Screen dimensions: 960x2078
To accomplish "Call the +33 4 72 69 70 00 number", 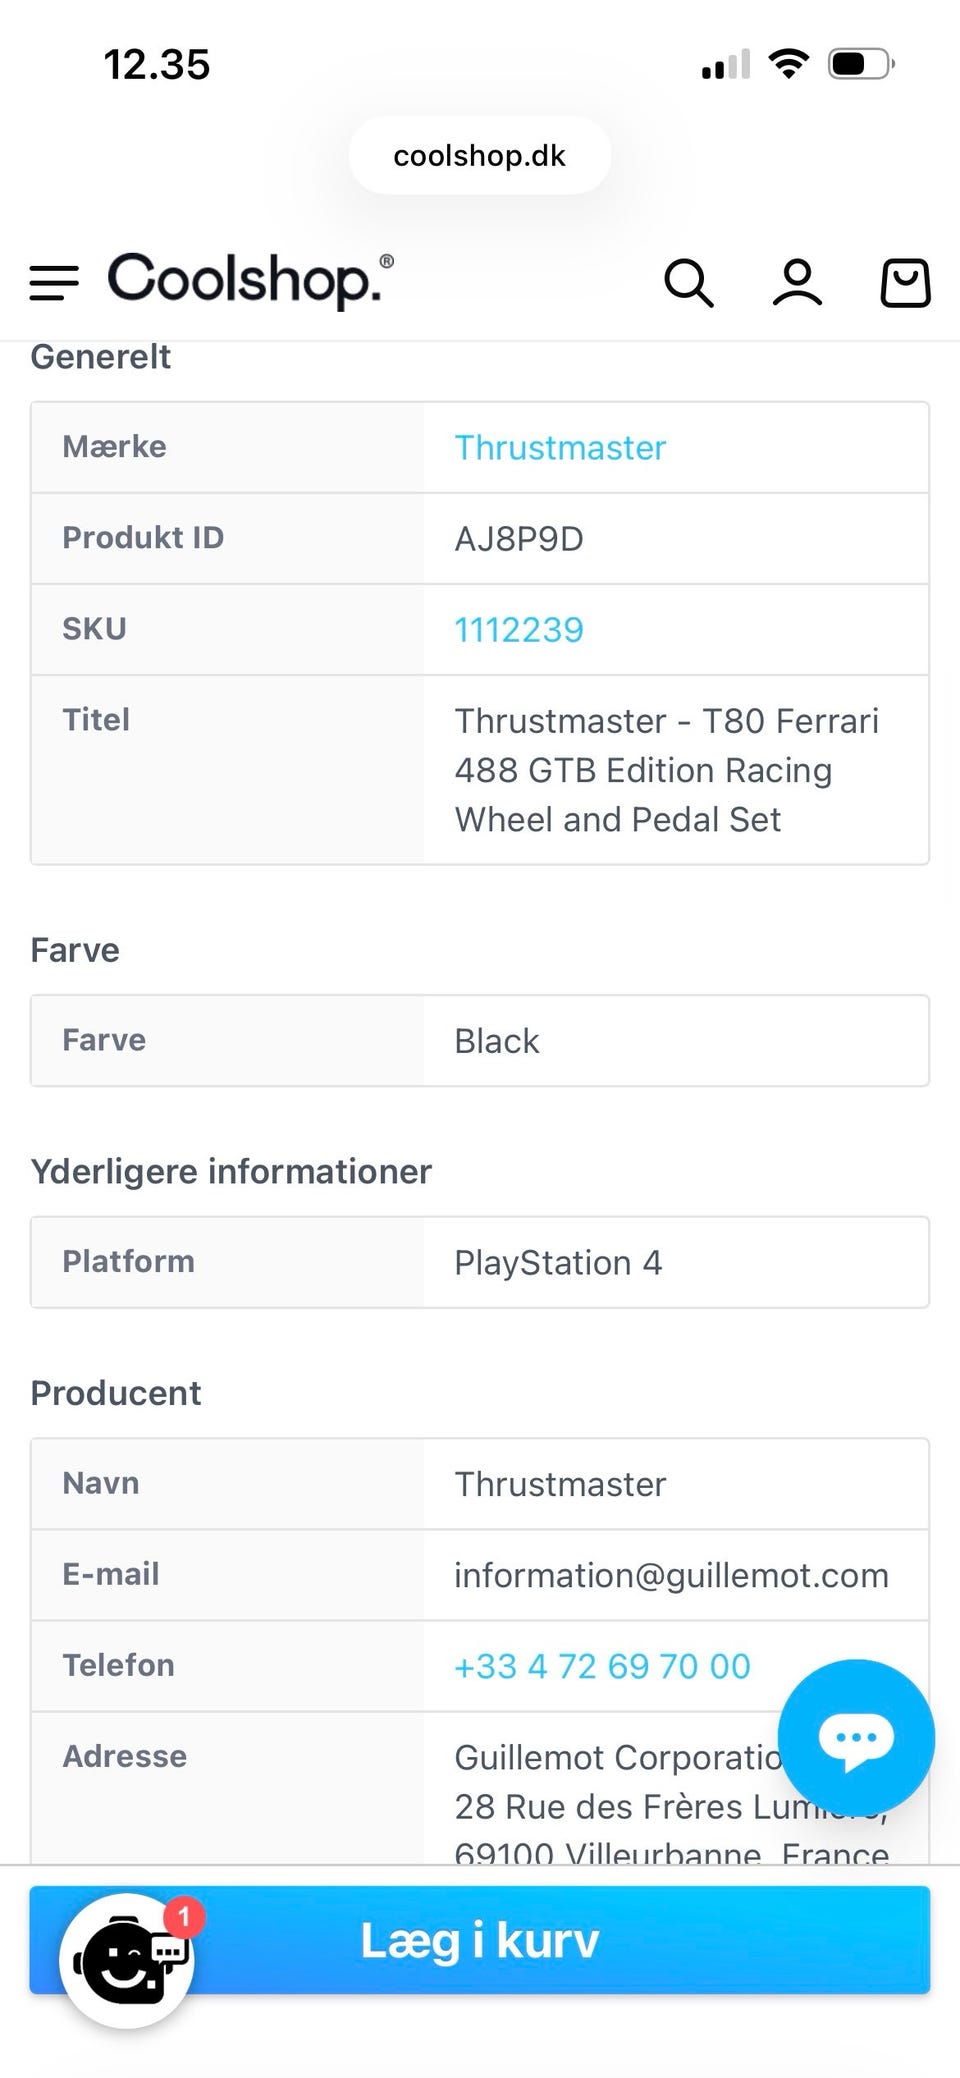I will pos(602,1667).
